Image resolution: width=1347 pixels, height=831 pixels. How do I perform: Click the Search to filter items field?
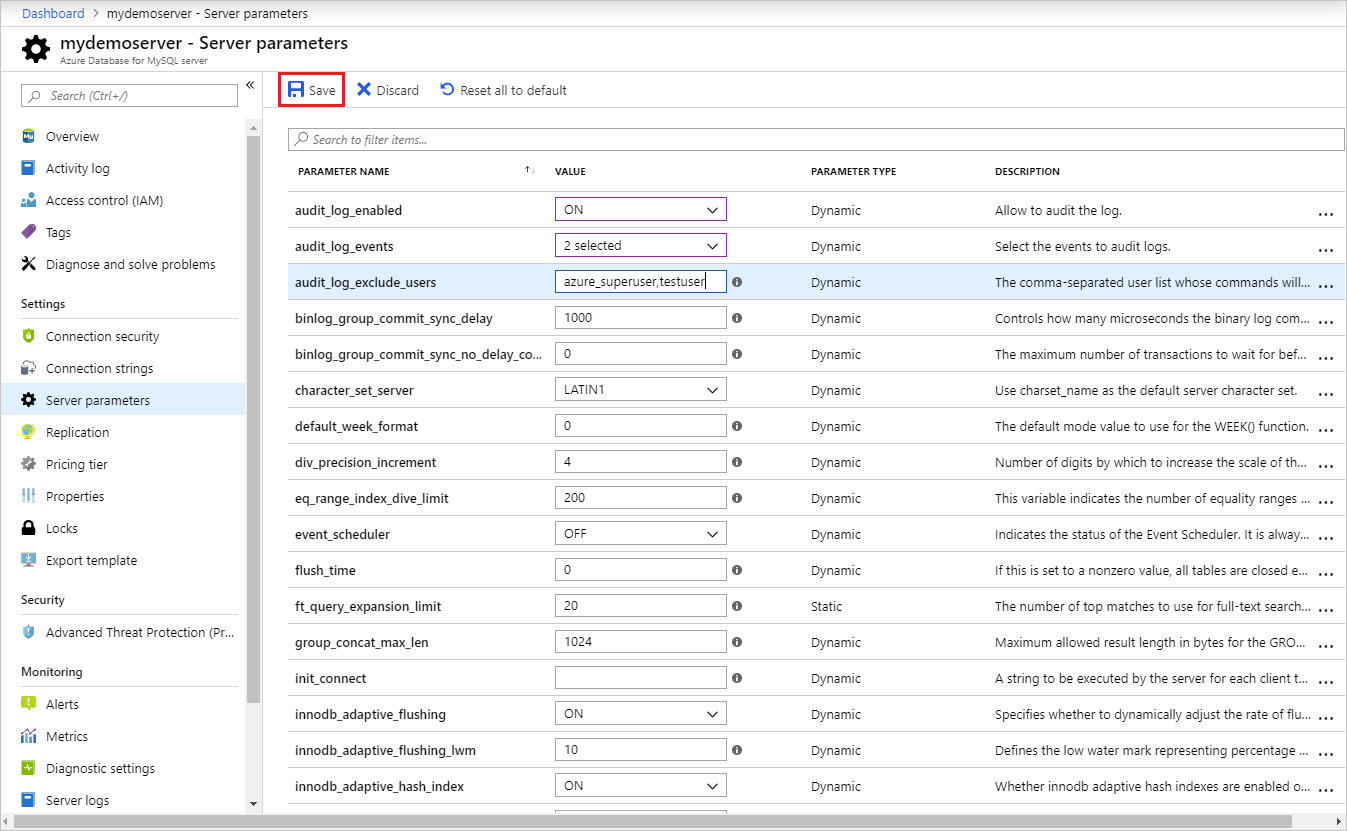[x=816, y=139]
